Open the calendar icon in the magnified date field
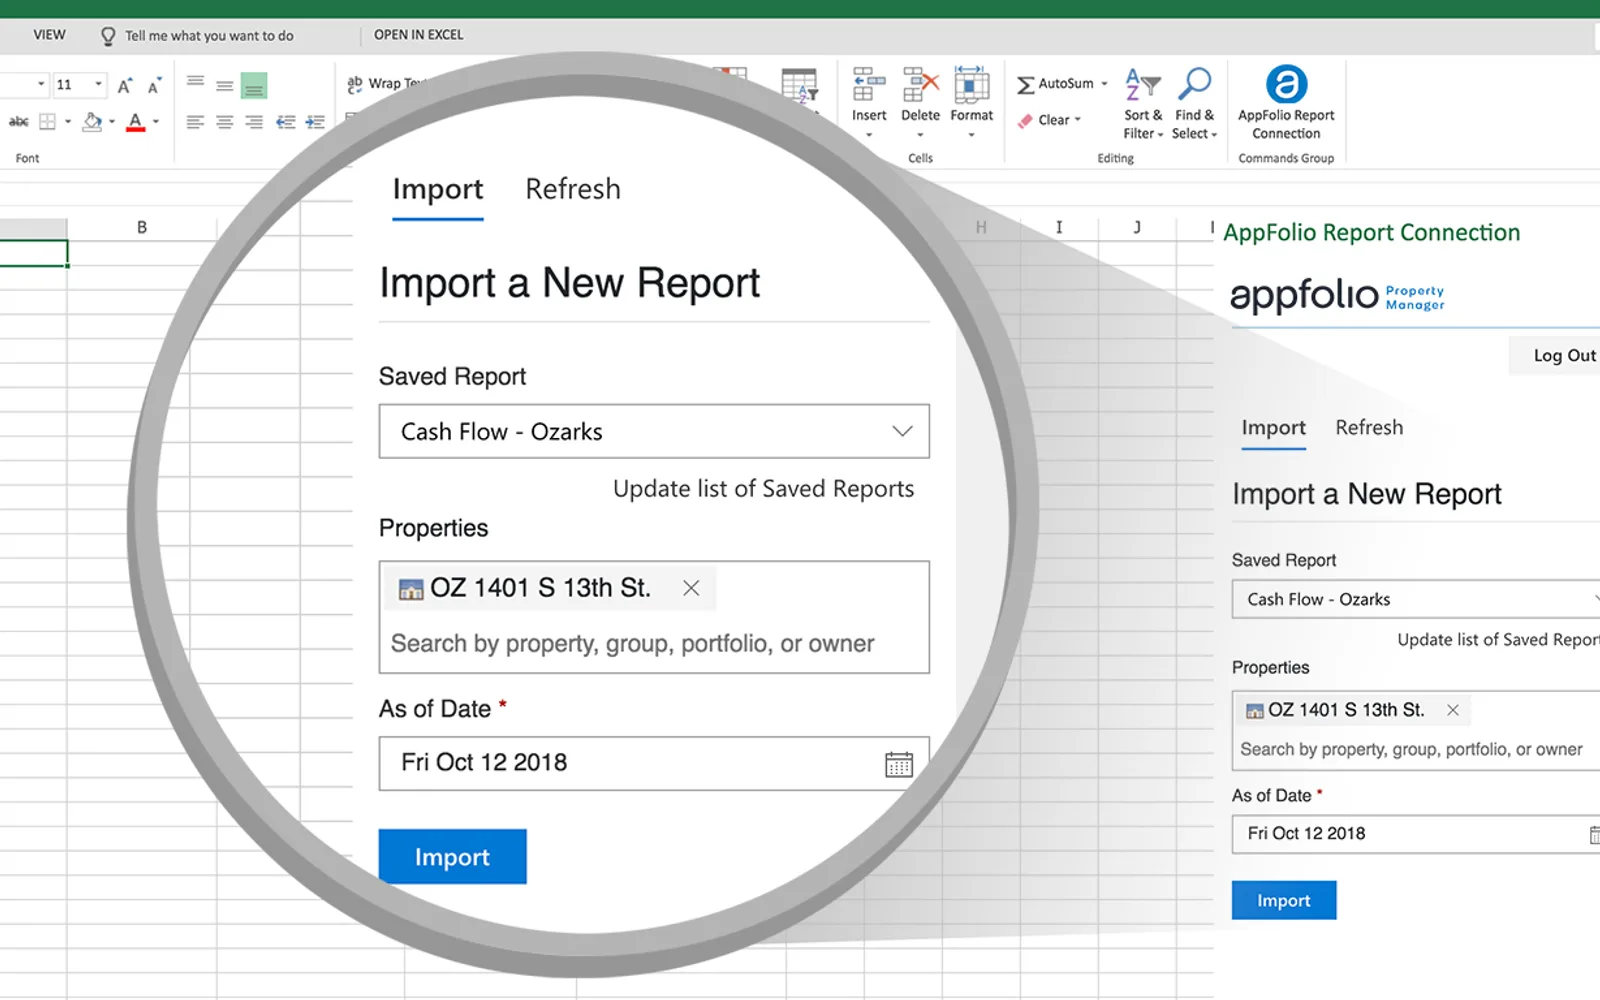 (x=899, y=764)
